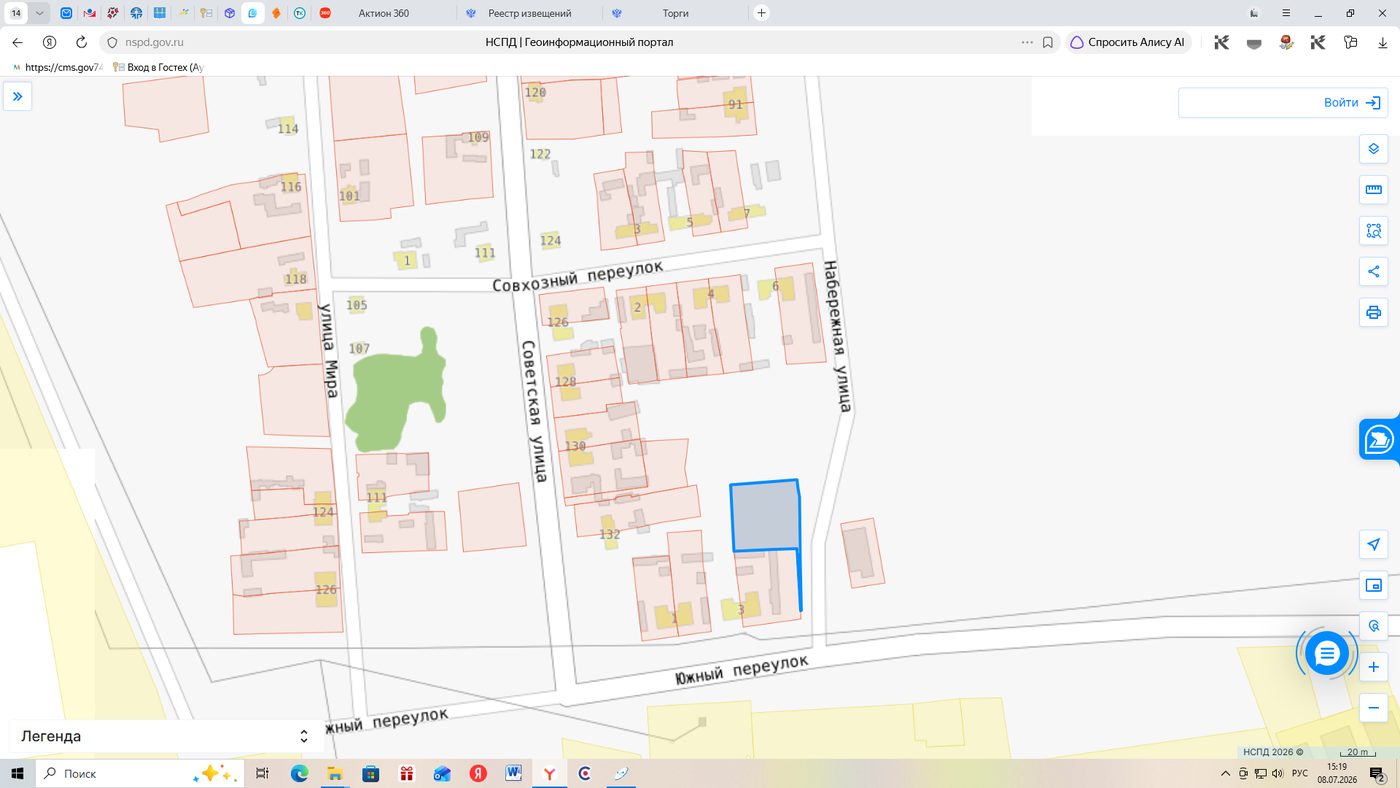Zoom in with the plus button
This screenshot has width=1400, height=788.
1373,667
